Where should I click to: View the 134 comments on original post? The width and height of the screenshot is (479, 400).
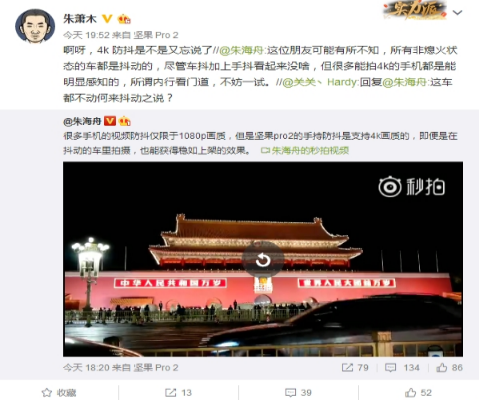(x=402, y=368)
